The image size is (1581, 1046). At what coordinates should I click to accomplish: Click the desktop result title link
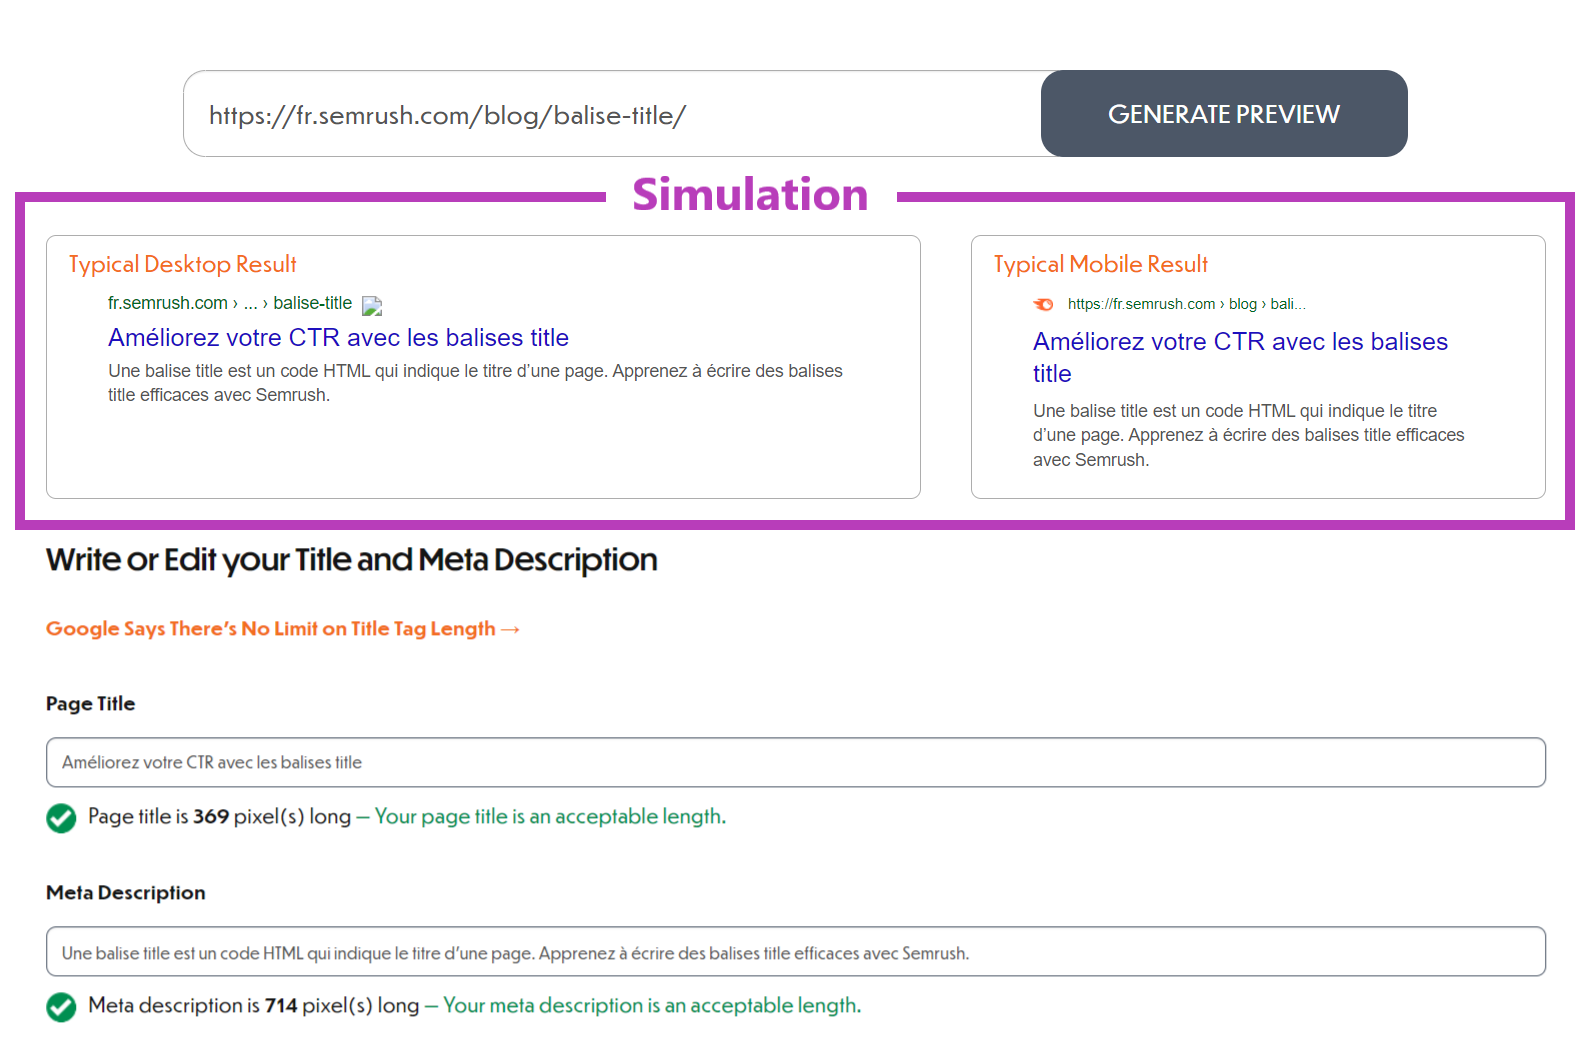coord(338,338)
